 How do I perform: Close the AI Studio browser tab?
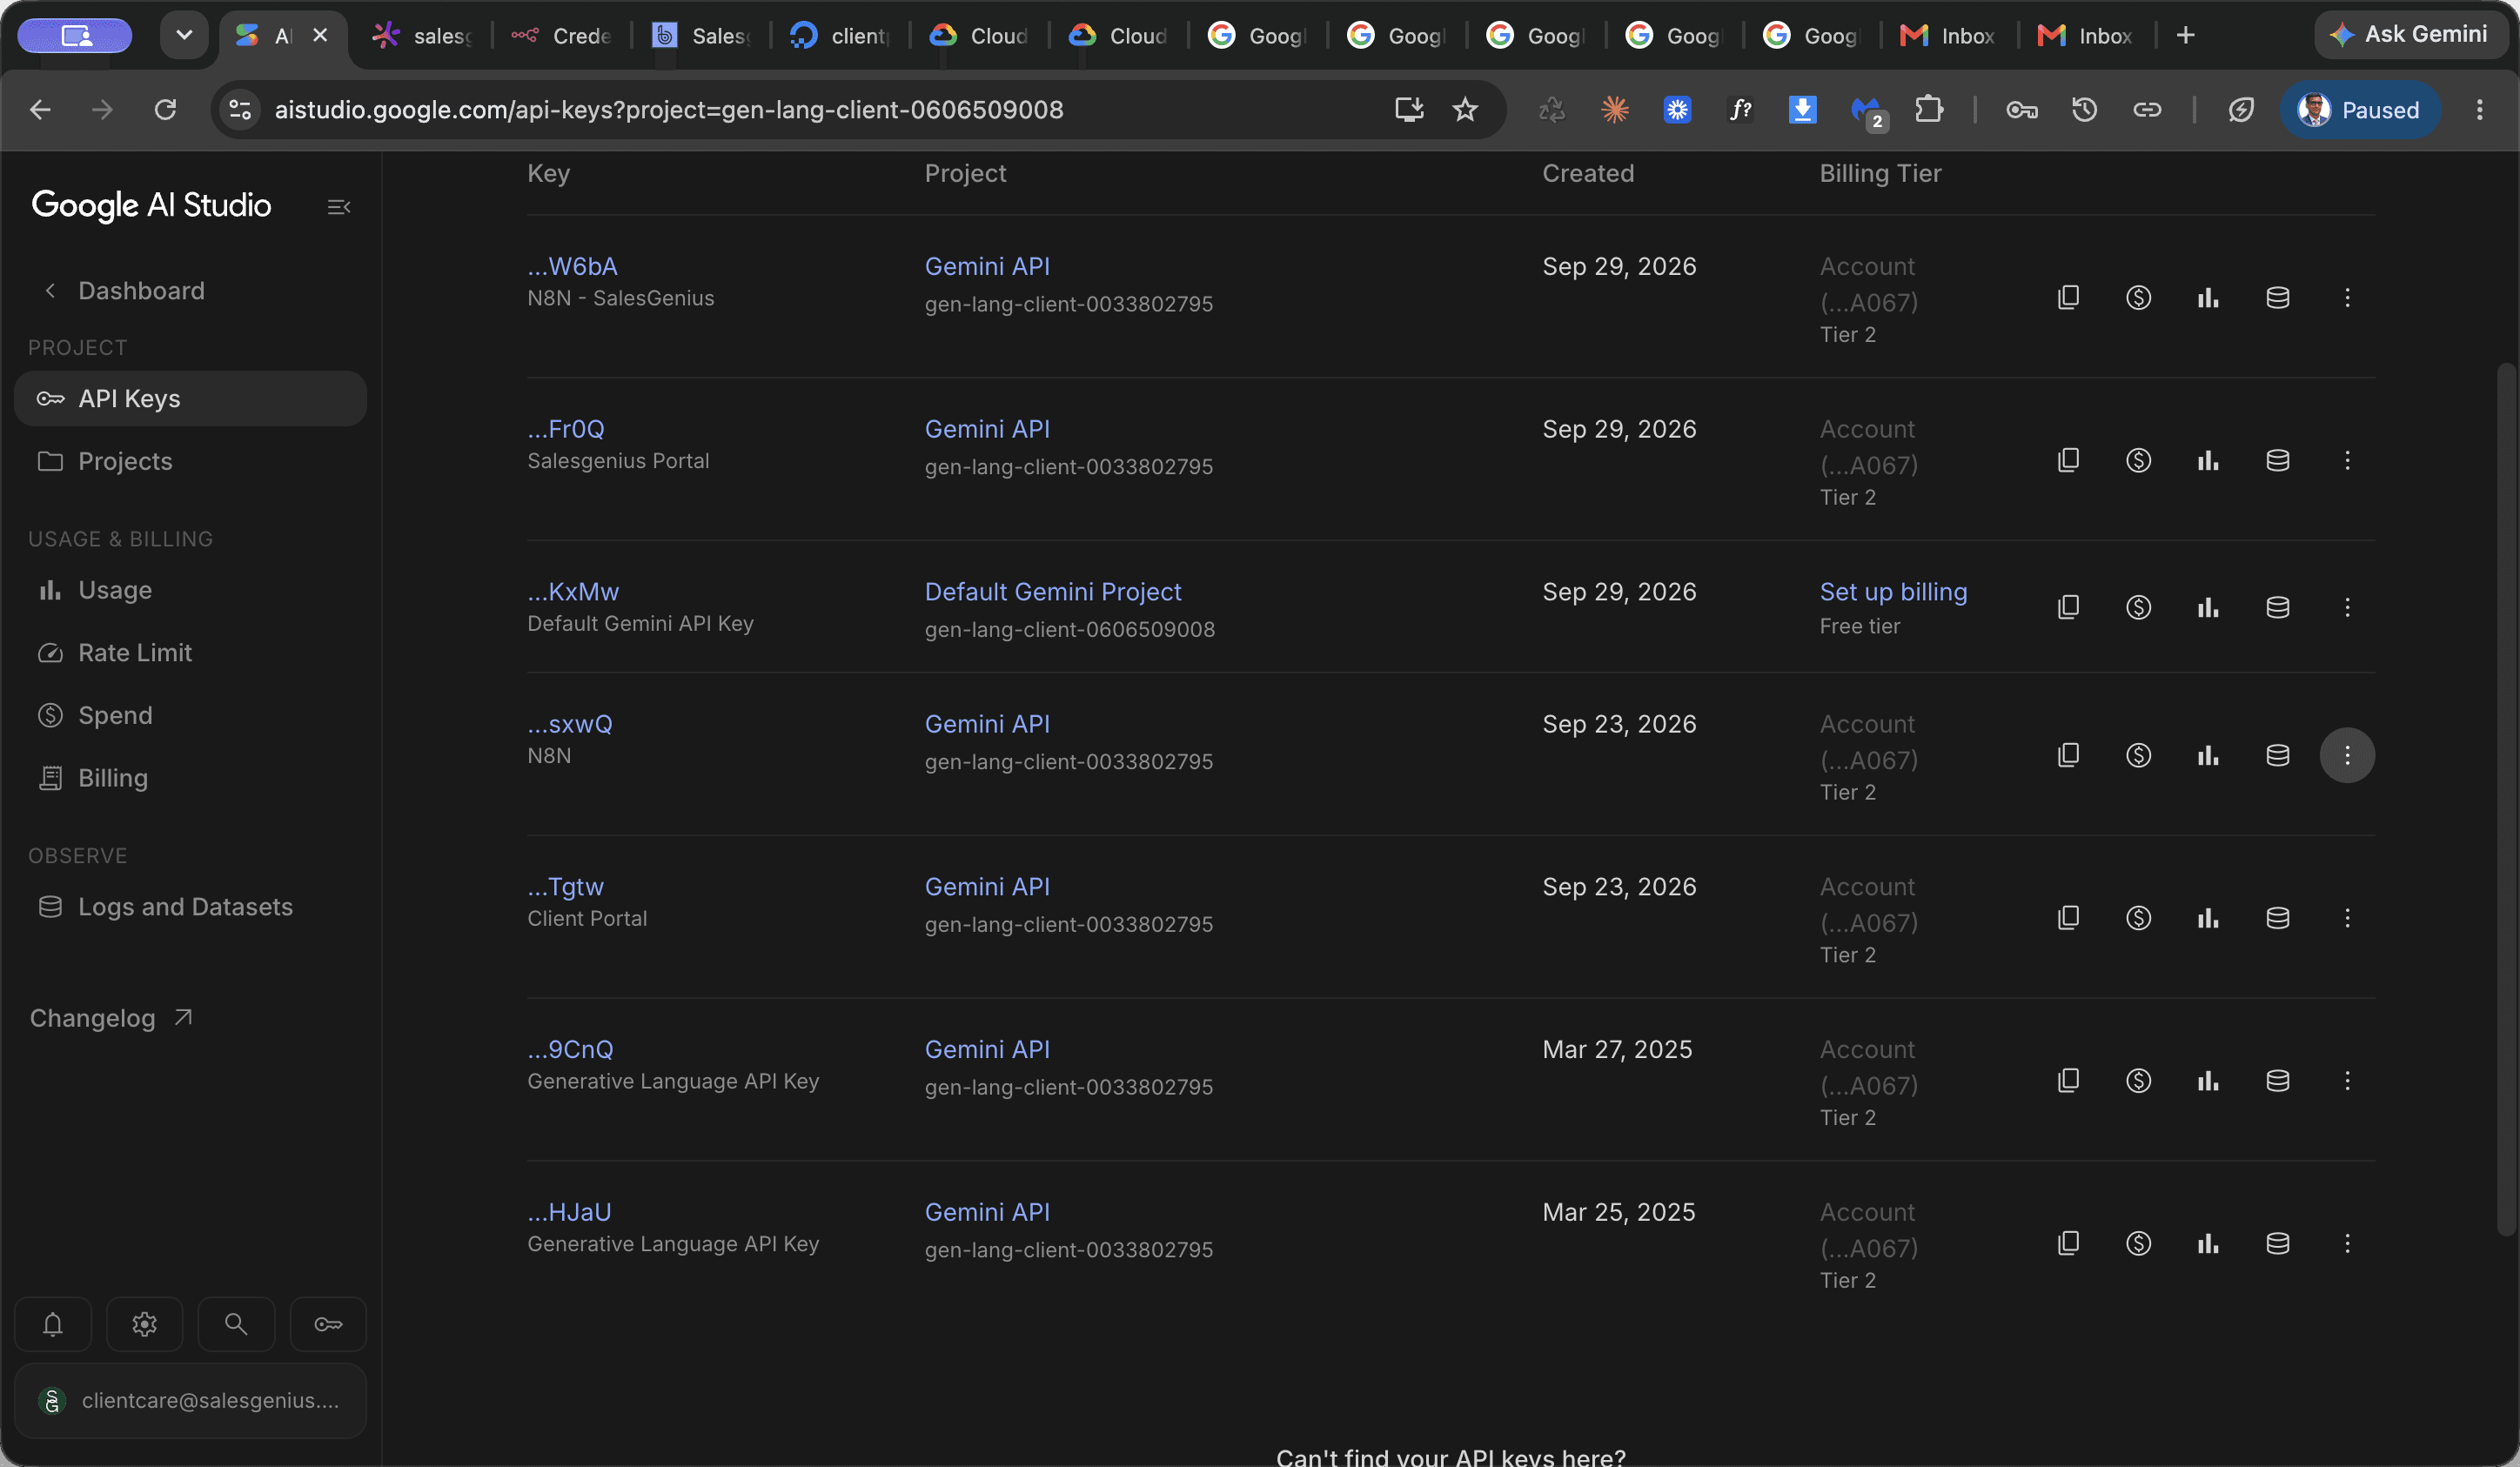320,35
